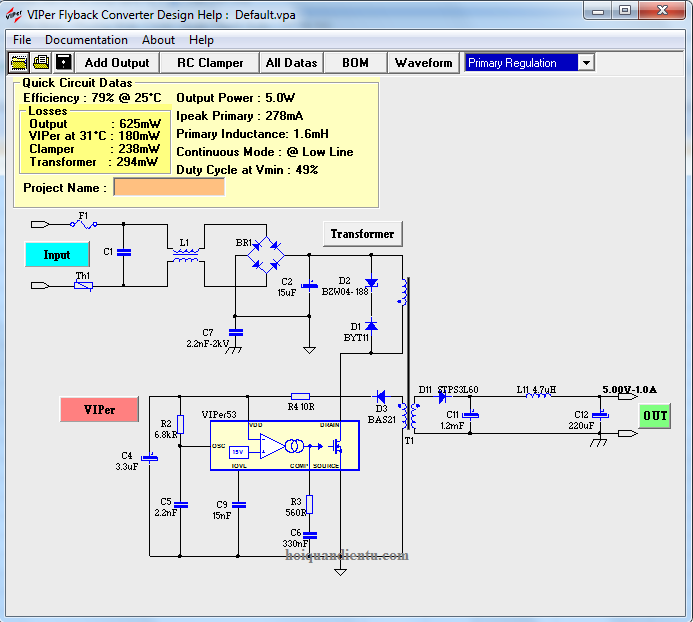The image size is (693, 622).
Task: Select the D3 BAS21 diode symbol
Action: [381, 397]
